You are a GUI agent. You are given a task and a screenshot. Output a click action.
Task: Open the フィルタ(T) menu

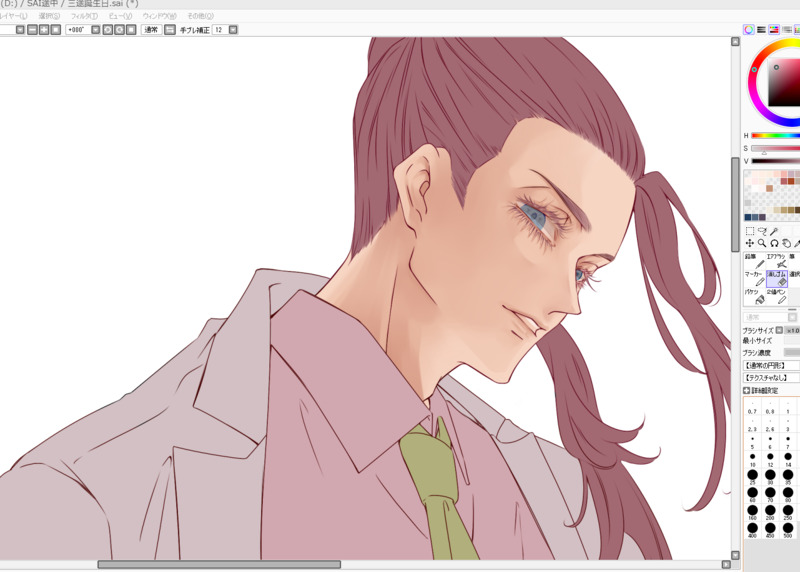(84, 16)
